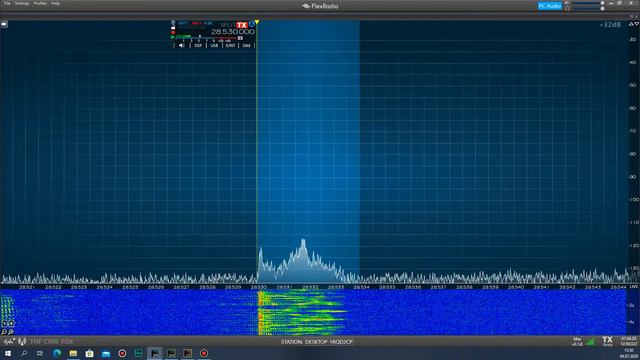Click the TX Ready status indicator

click(607, 341)
